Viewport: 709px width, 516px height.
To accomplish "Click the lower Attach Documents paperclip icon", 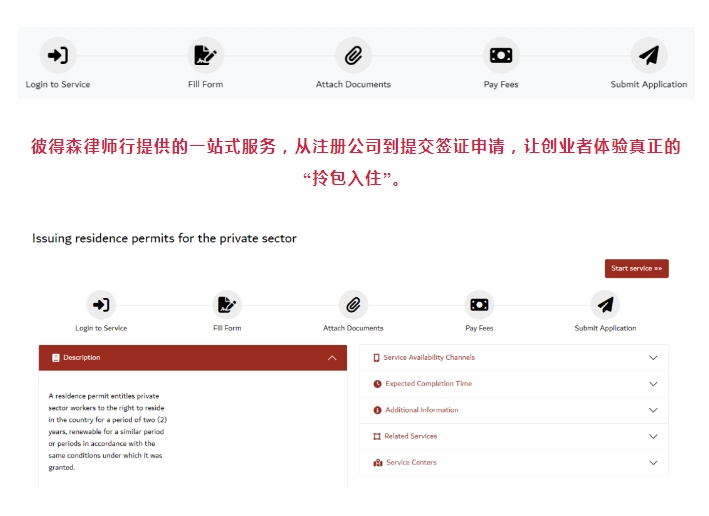I will point(353,305).
